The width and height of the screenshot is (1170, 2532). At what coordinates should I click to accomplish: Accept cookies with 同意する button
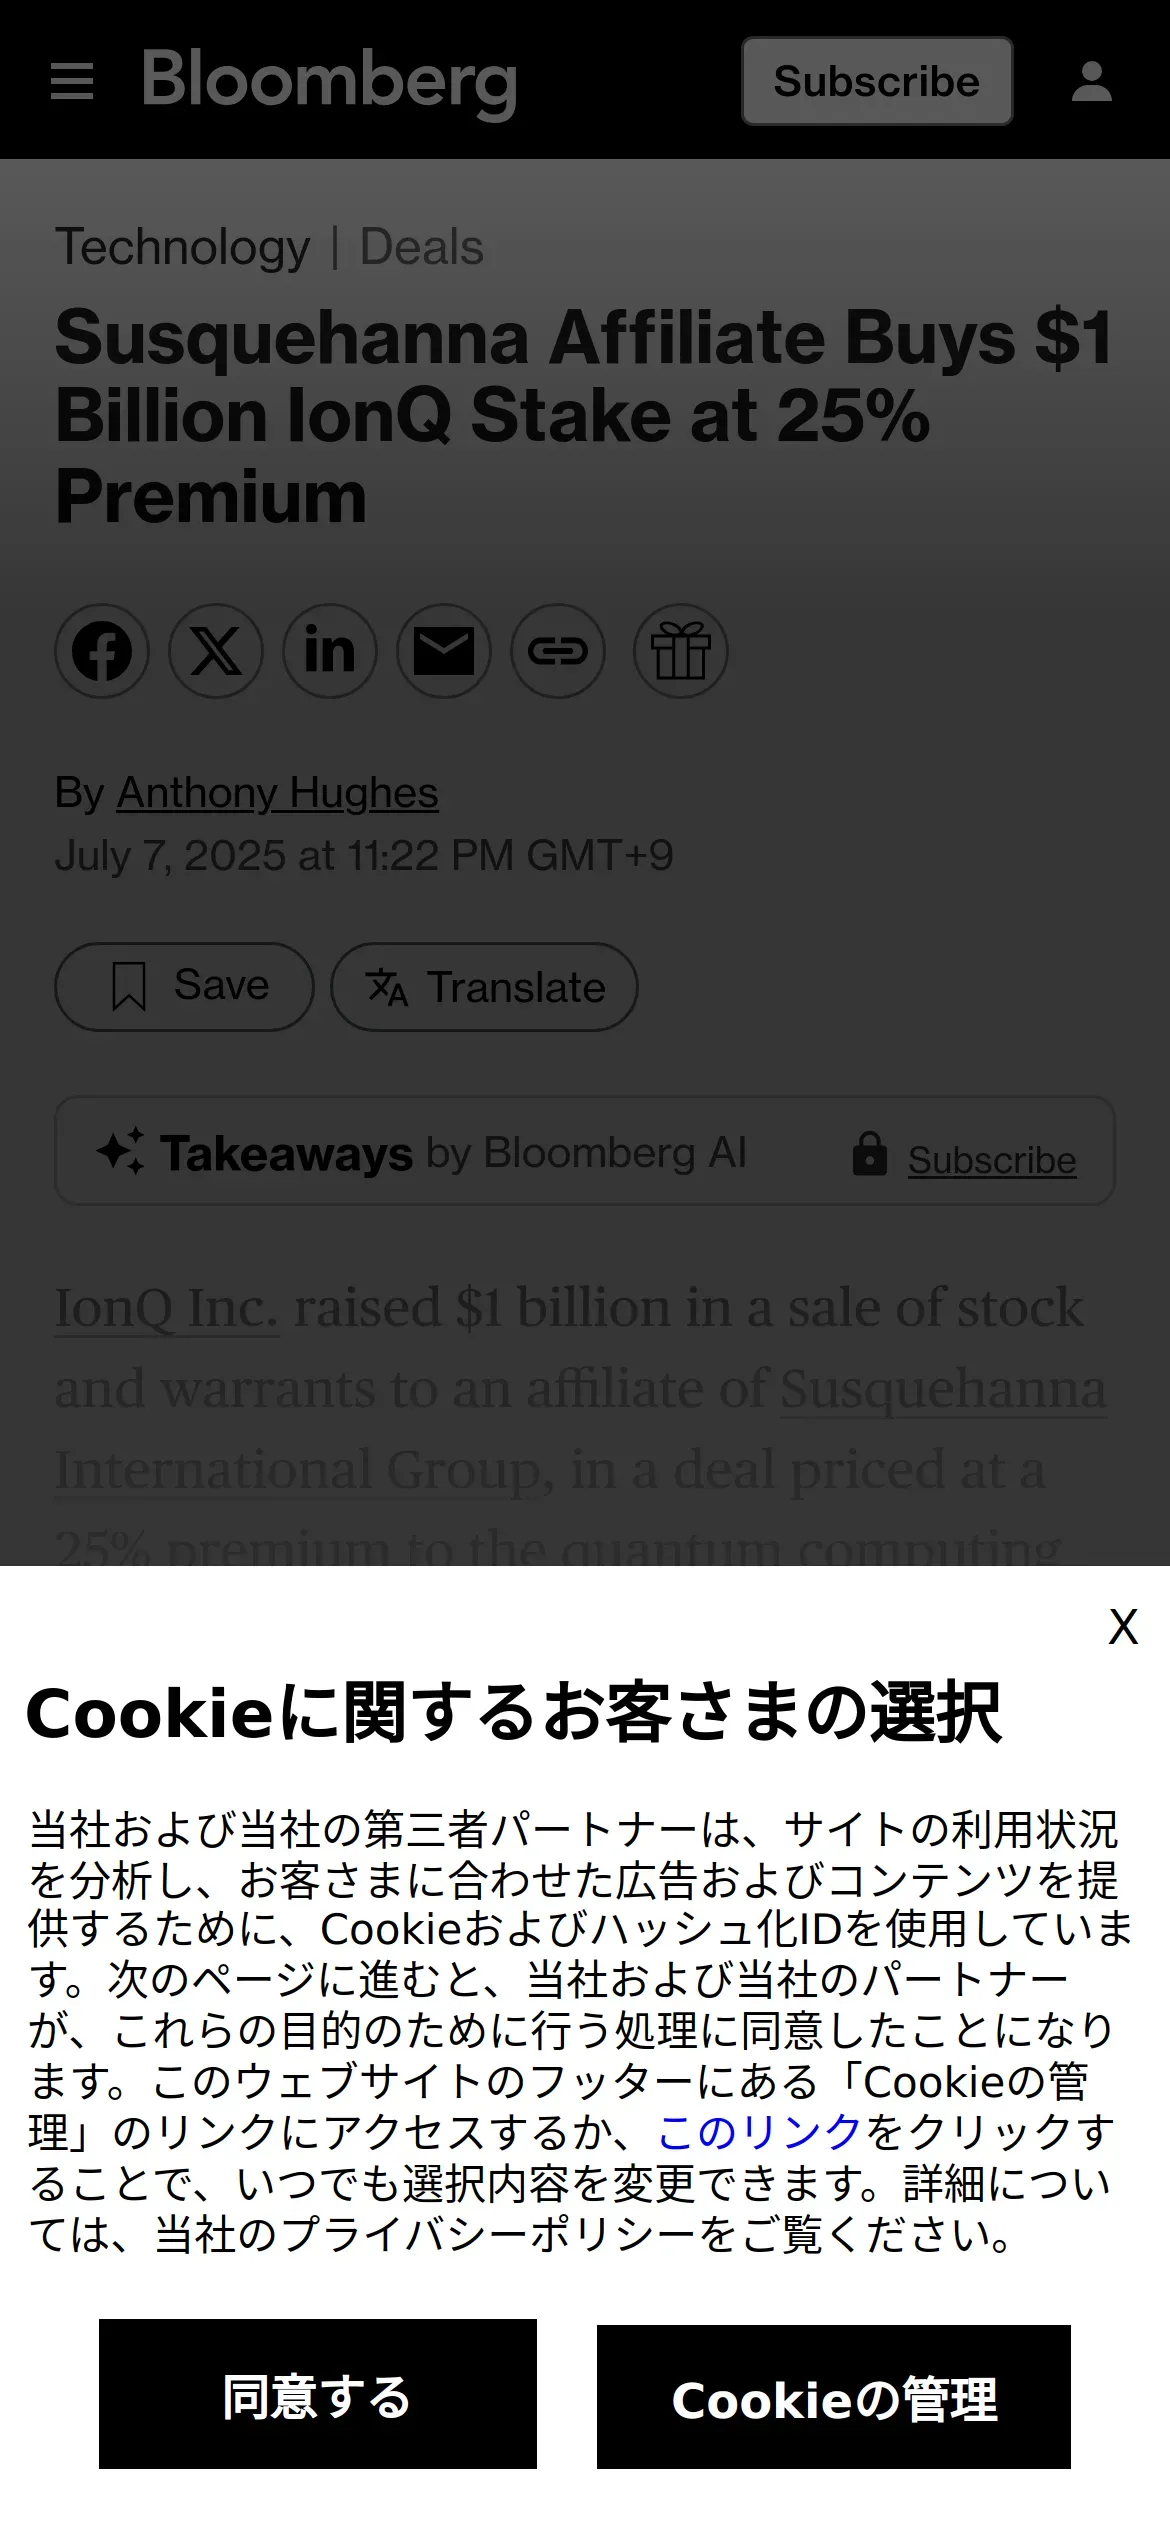click(318, 2395)
